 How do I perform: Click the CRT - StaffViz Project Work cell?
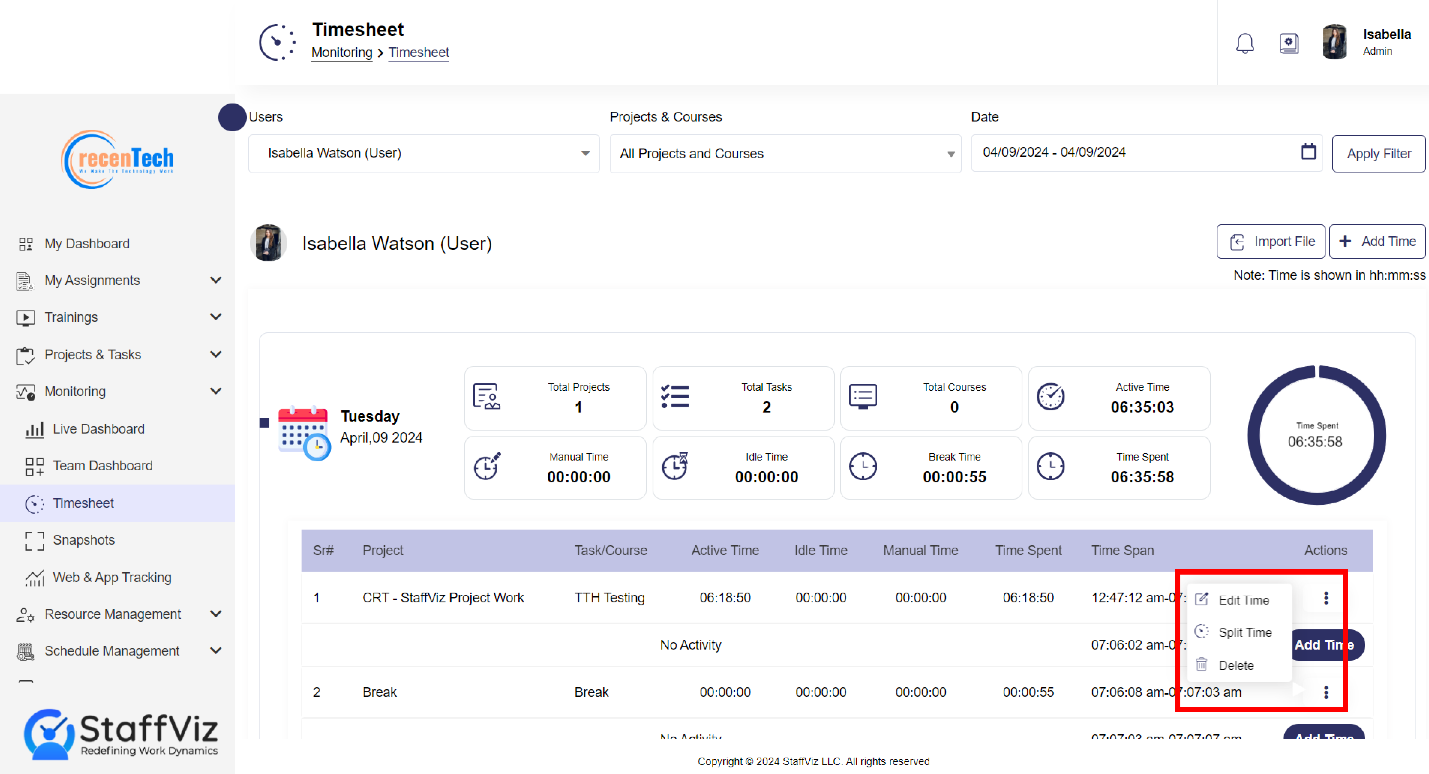tap(443, 598)
